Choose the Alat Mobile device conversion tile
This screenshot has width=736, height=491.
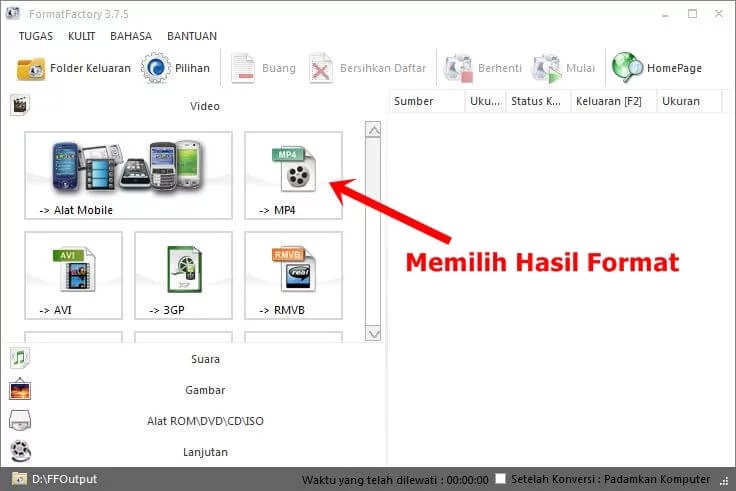128,175
